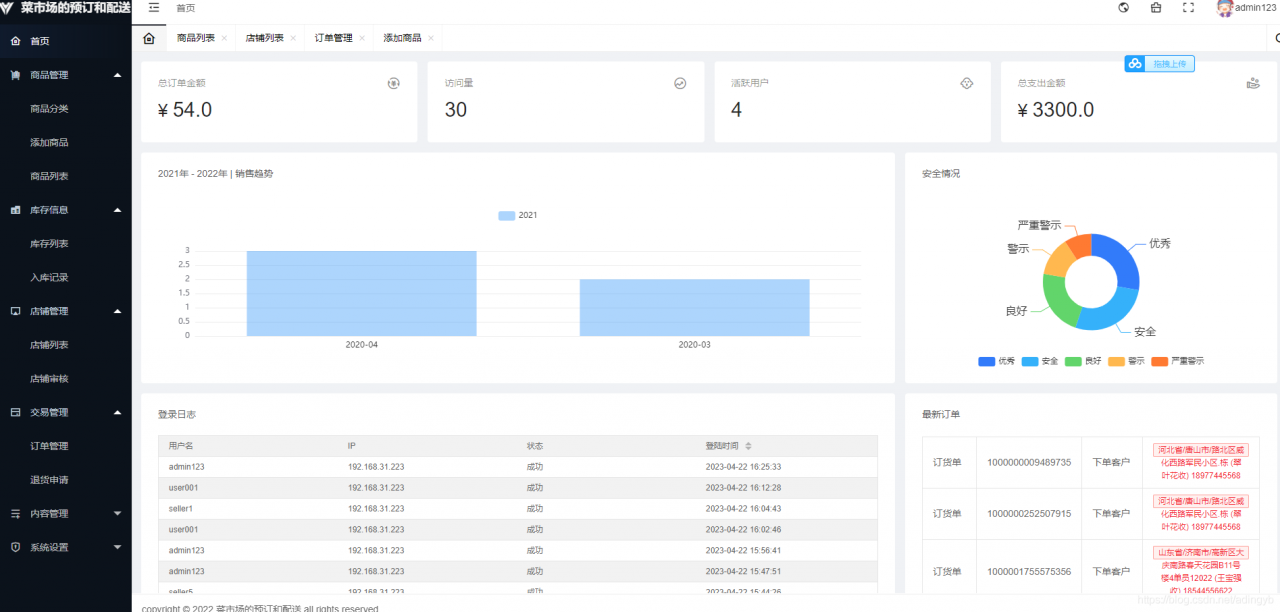Click the 首页 breadcrumb link
1280x612 pixels.
(186, 8)
